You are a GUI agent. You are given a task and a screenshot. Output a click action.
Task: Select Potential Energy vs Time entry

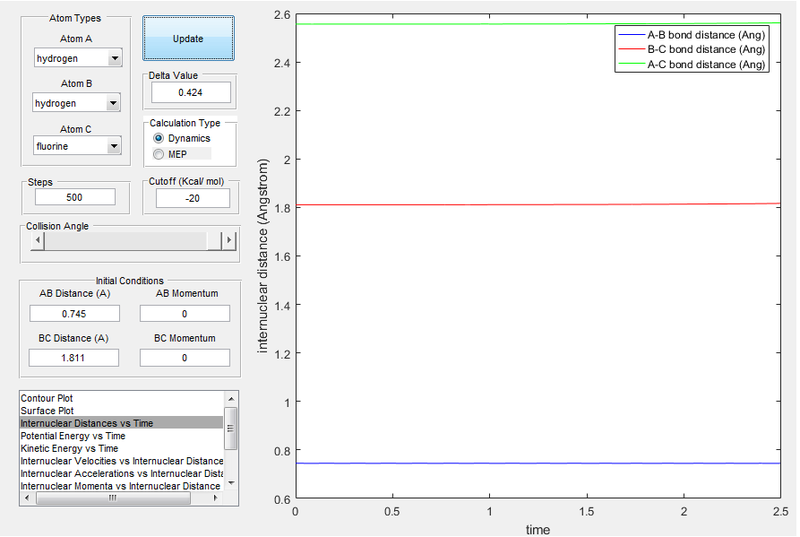click(121, 436)
